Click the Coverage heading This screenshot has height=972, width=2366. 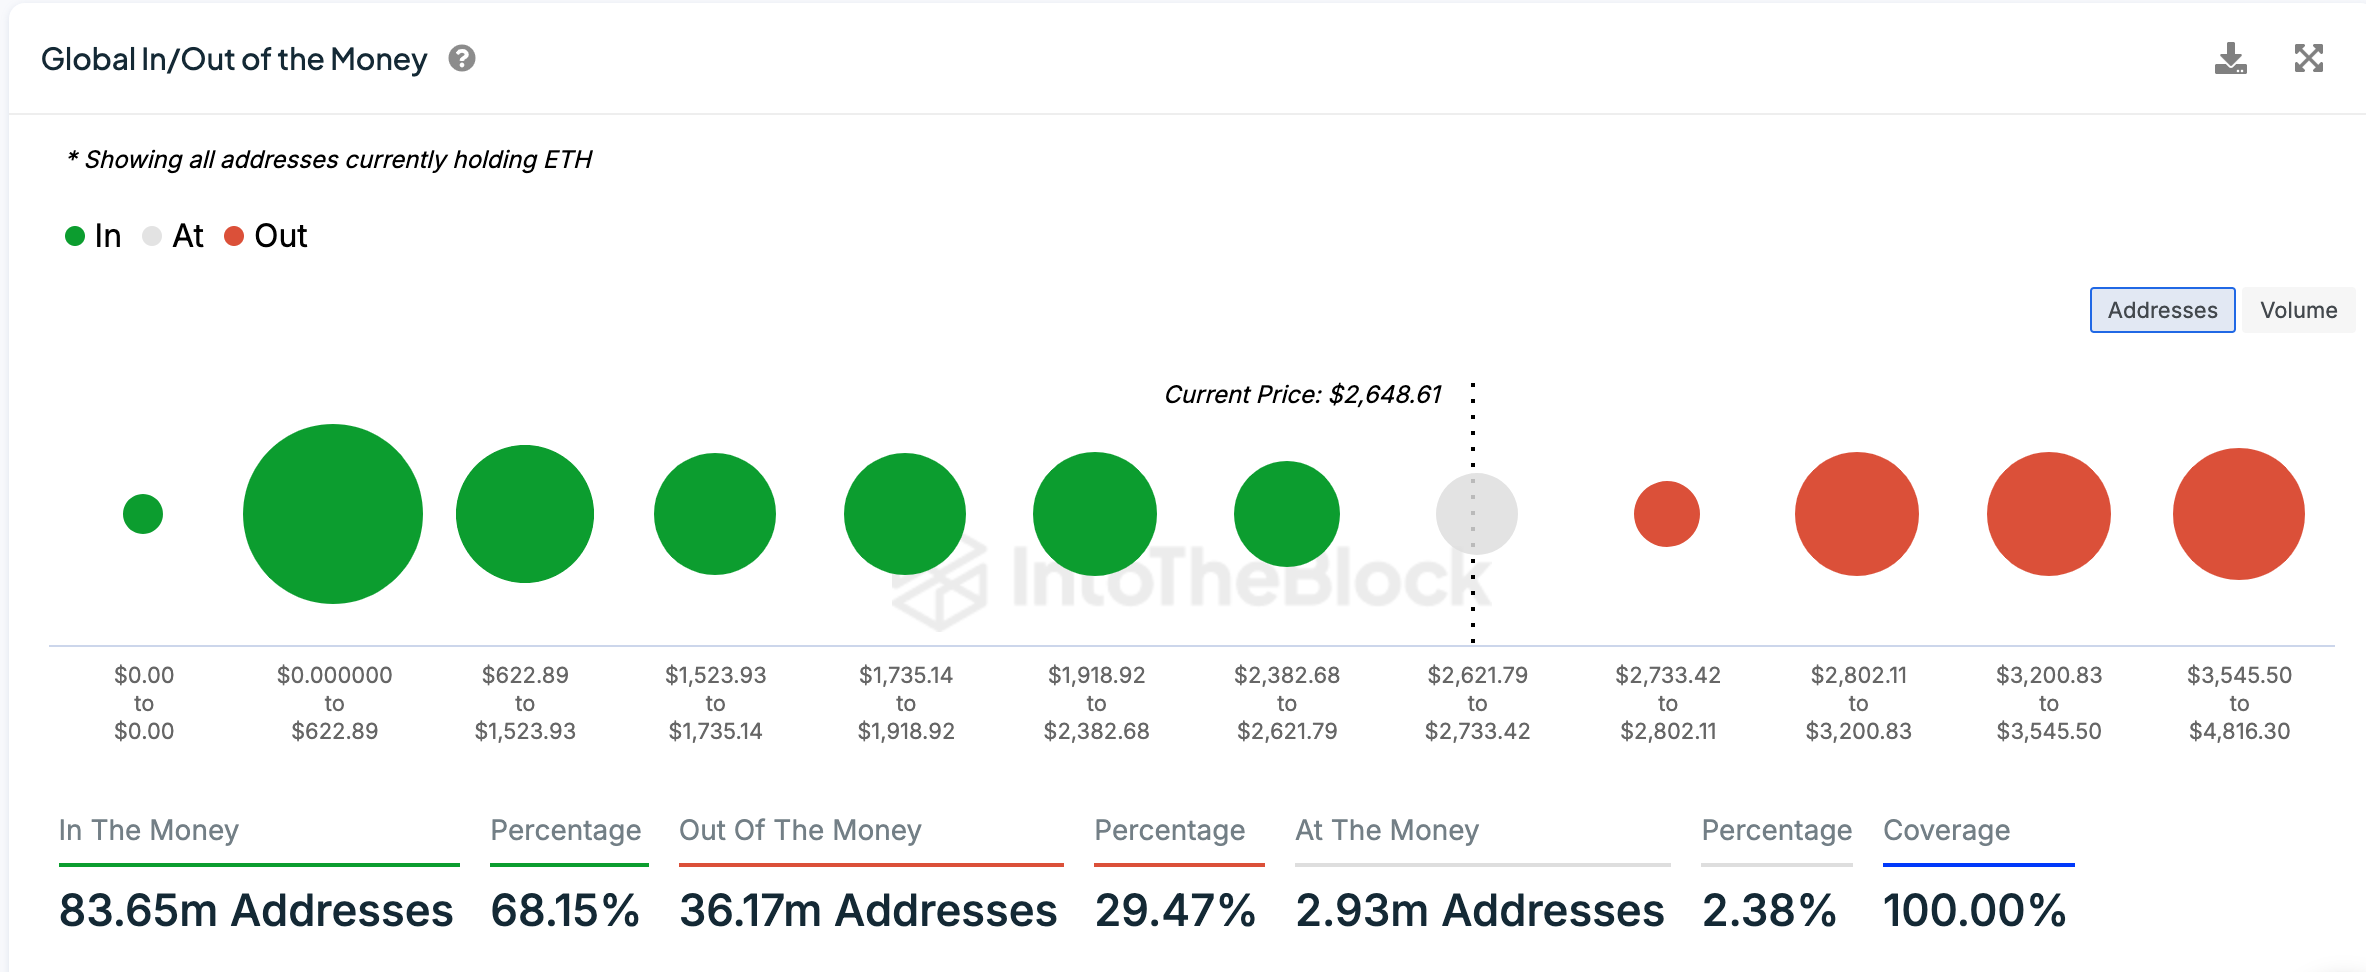coord(1947,830)
